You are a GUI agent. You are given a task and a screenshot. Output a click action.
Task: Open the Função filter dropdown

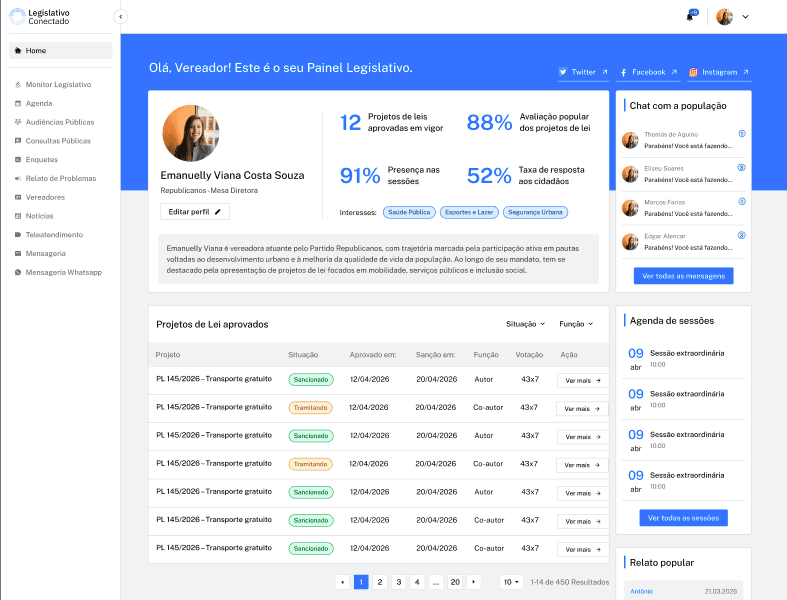coord(576,324)
